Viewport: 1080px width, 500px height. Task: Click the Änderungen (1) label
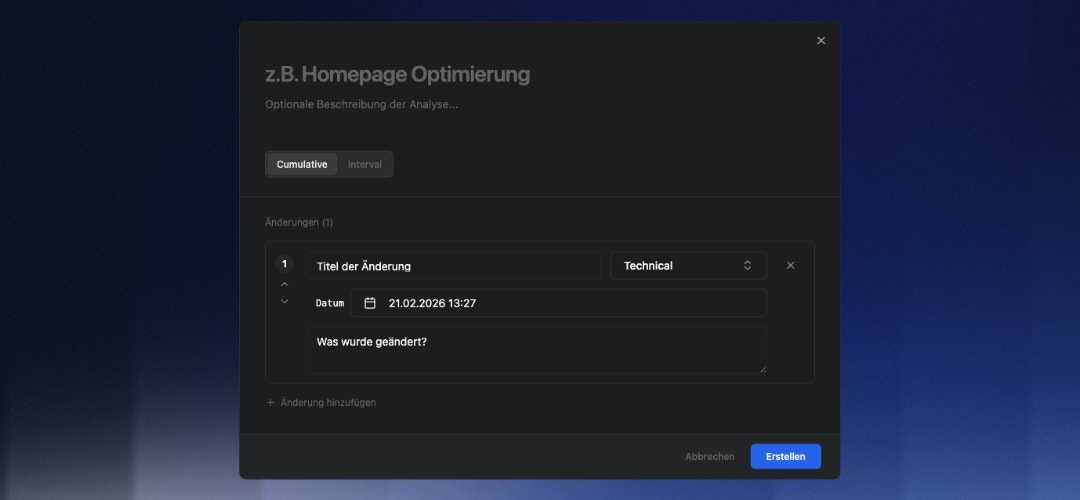click(299, 222)
